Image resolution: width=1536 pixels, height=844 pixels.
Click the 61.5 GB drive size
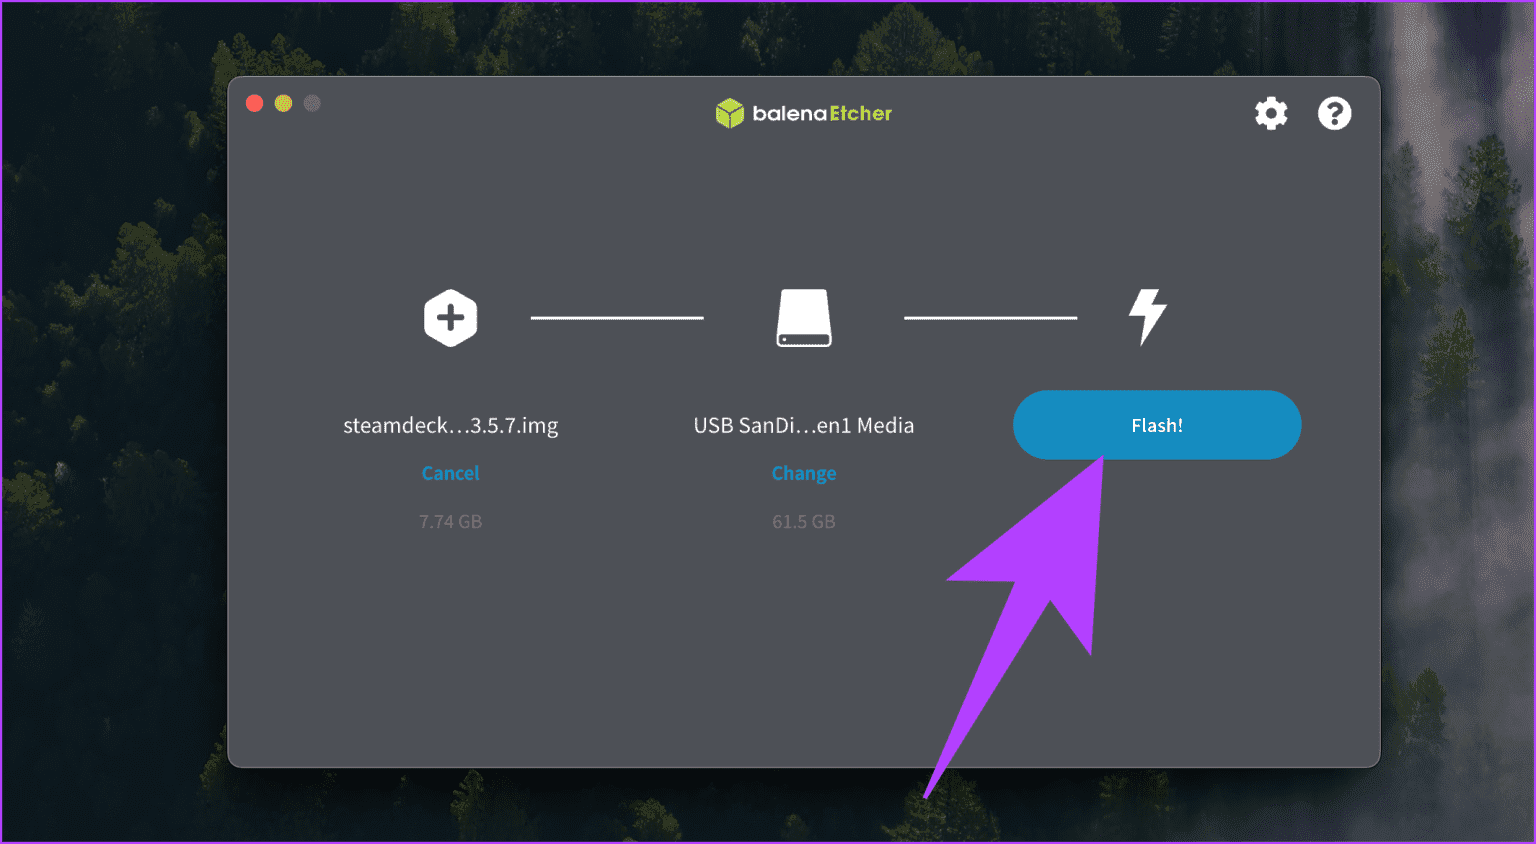click(804, 521)
